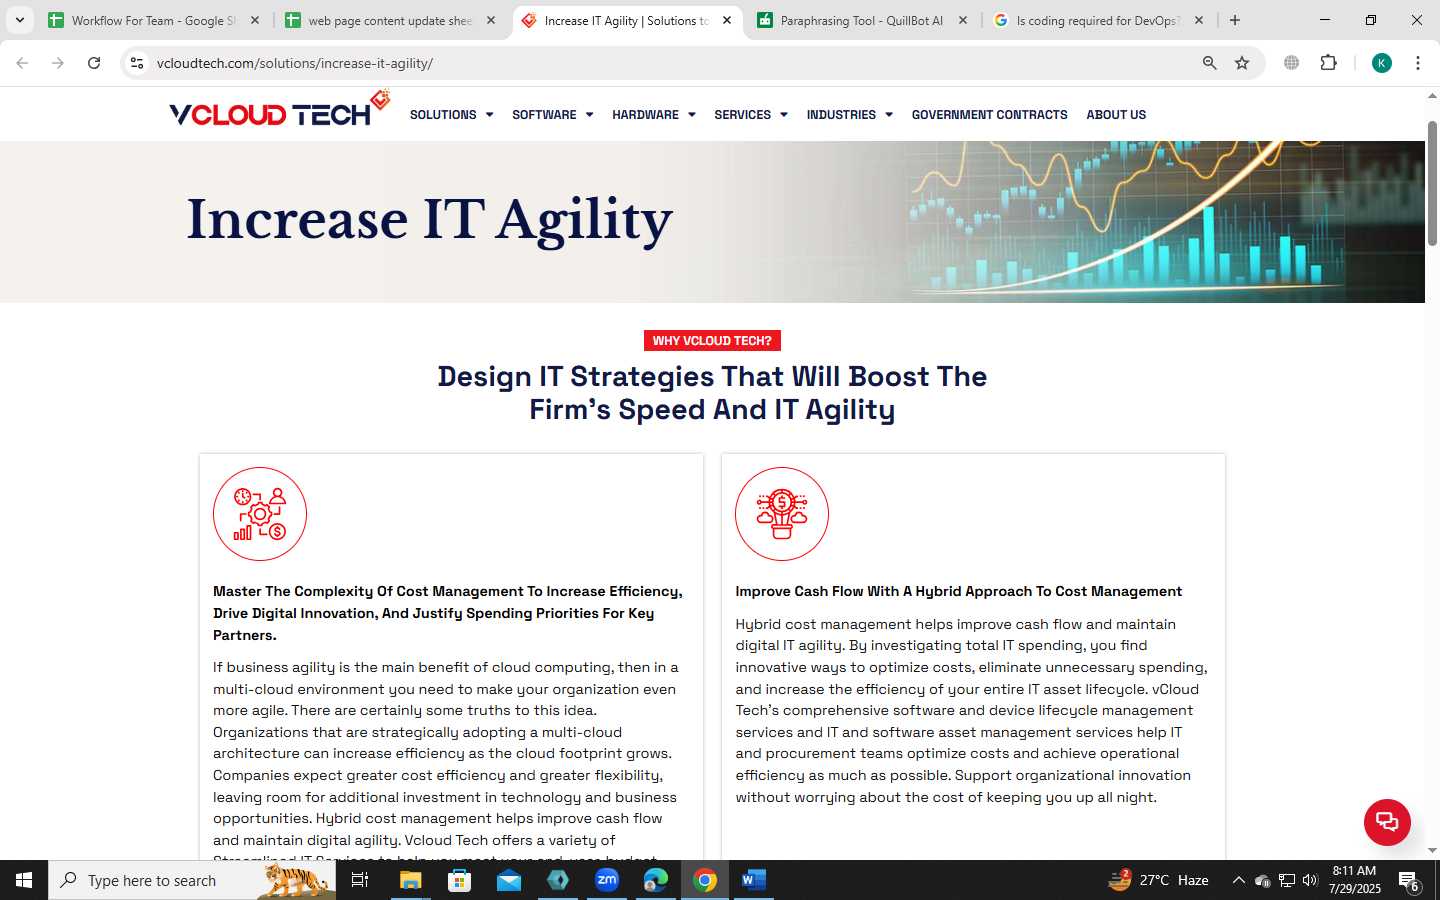Click the Increase IT Agility heading
This screenshot has width=1440, height=900.
[x=429, y=220]
